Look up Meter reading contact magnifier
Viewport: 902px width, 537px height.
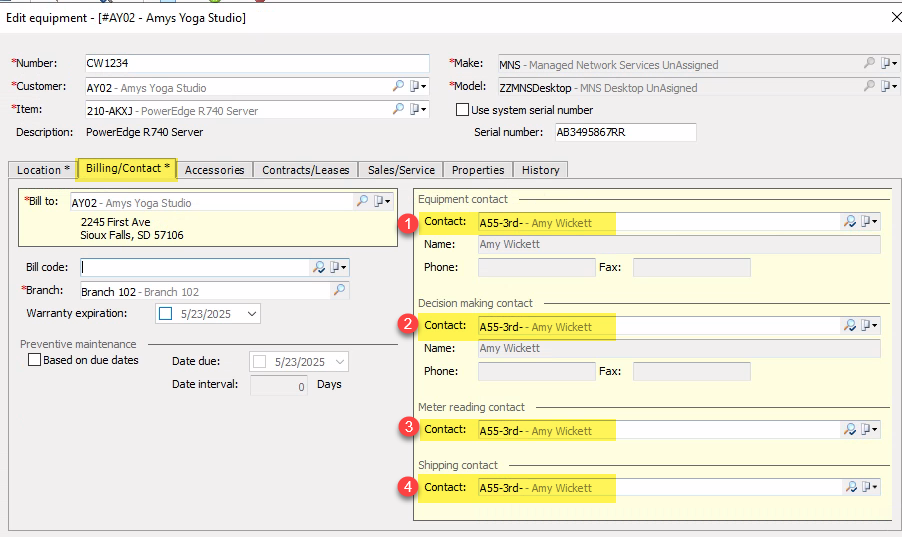coord(850,429)
